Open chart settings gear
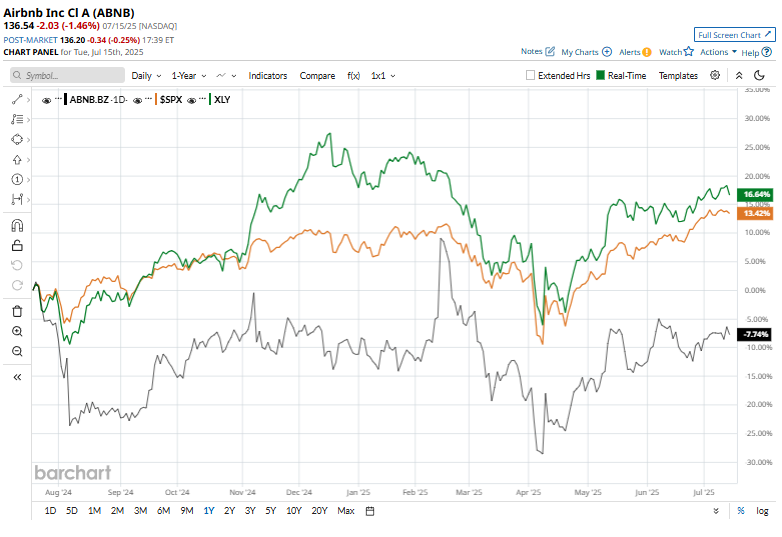This screenshot has height=537, width=782. (715, 75)
